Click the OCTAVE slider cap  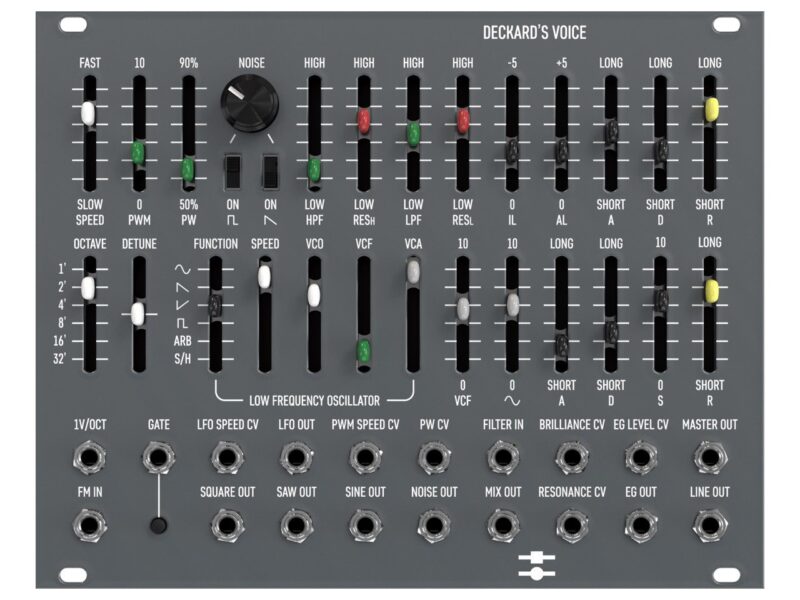point(88,288)
